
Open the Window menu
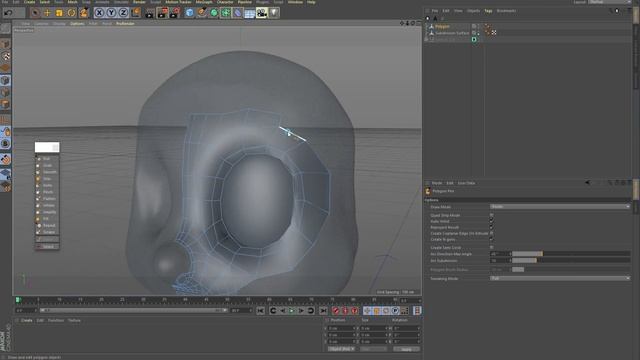[296, 2]
